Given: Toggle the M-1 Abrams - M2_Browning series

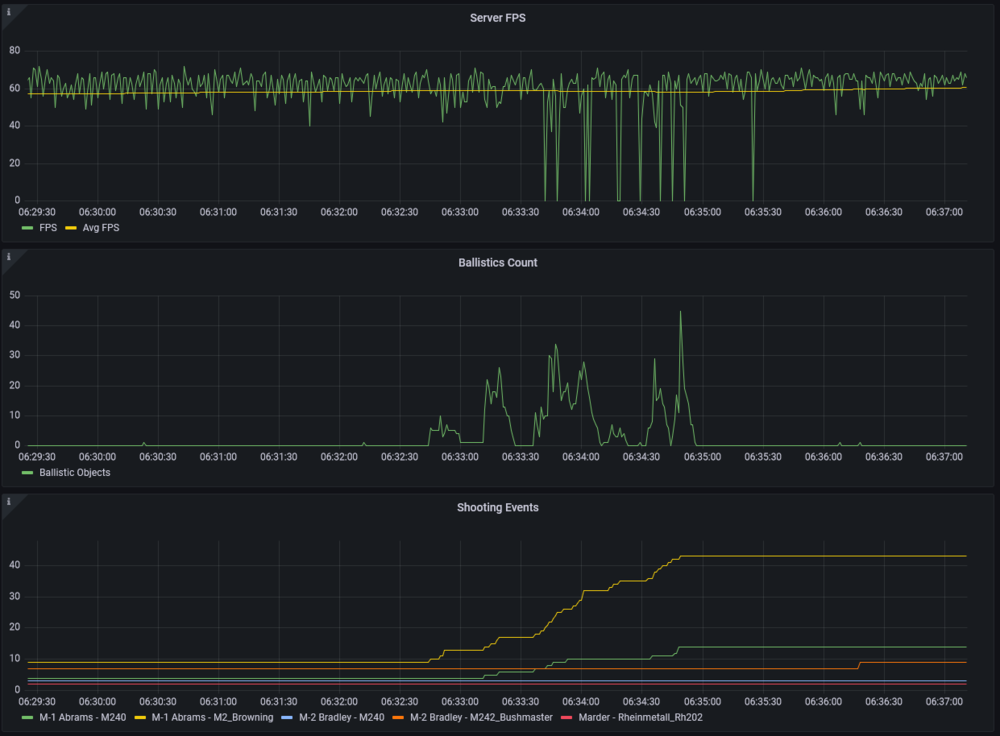Looking at the screenshot, I should (212, 718).
